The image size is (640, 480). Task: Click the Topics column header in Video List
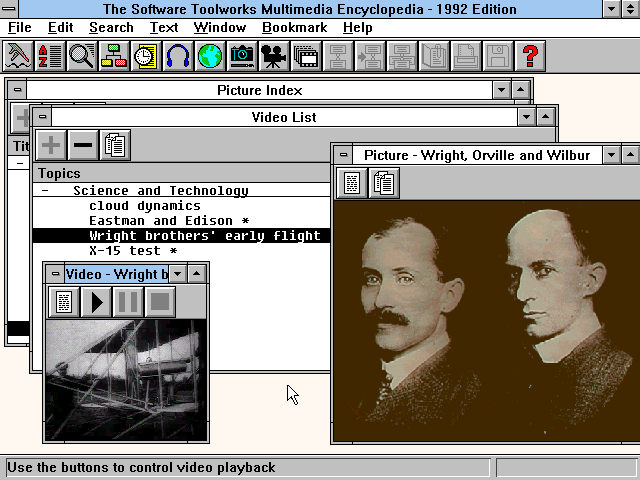pyautogui.click(x=181, y=173)
